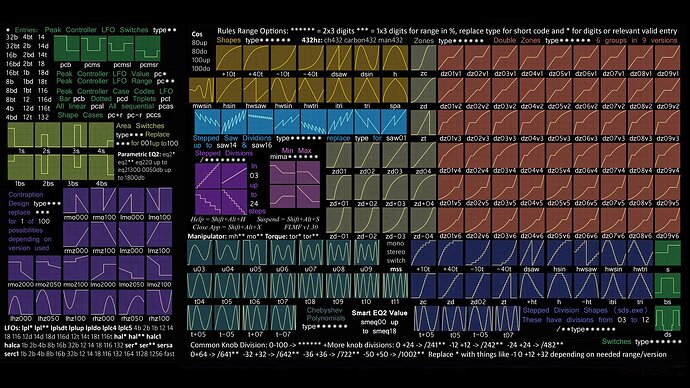The width and height of the screenshot is (690, 388).
Task: Click the dz09v1 double zone tile
Action: click(668, 58)
